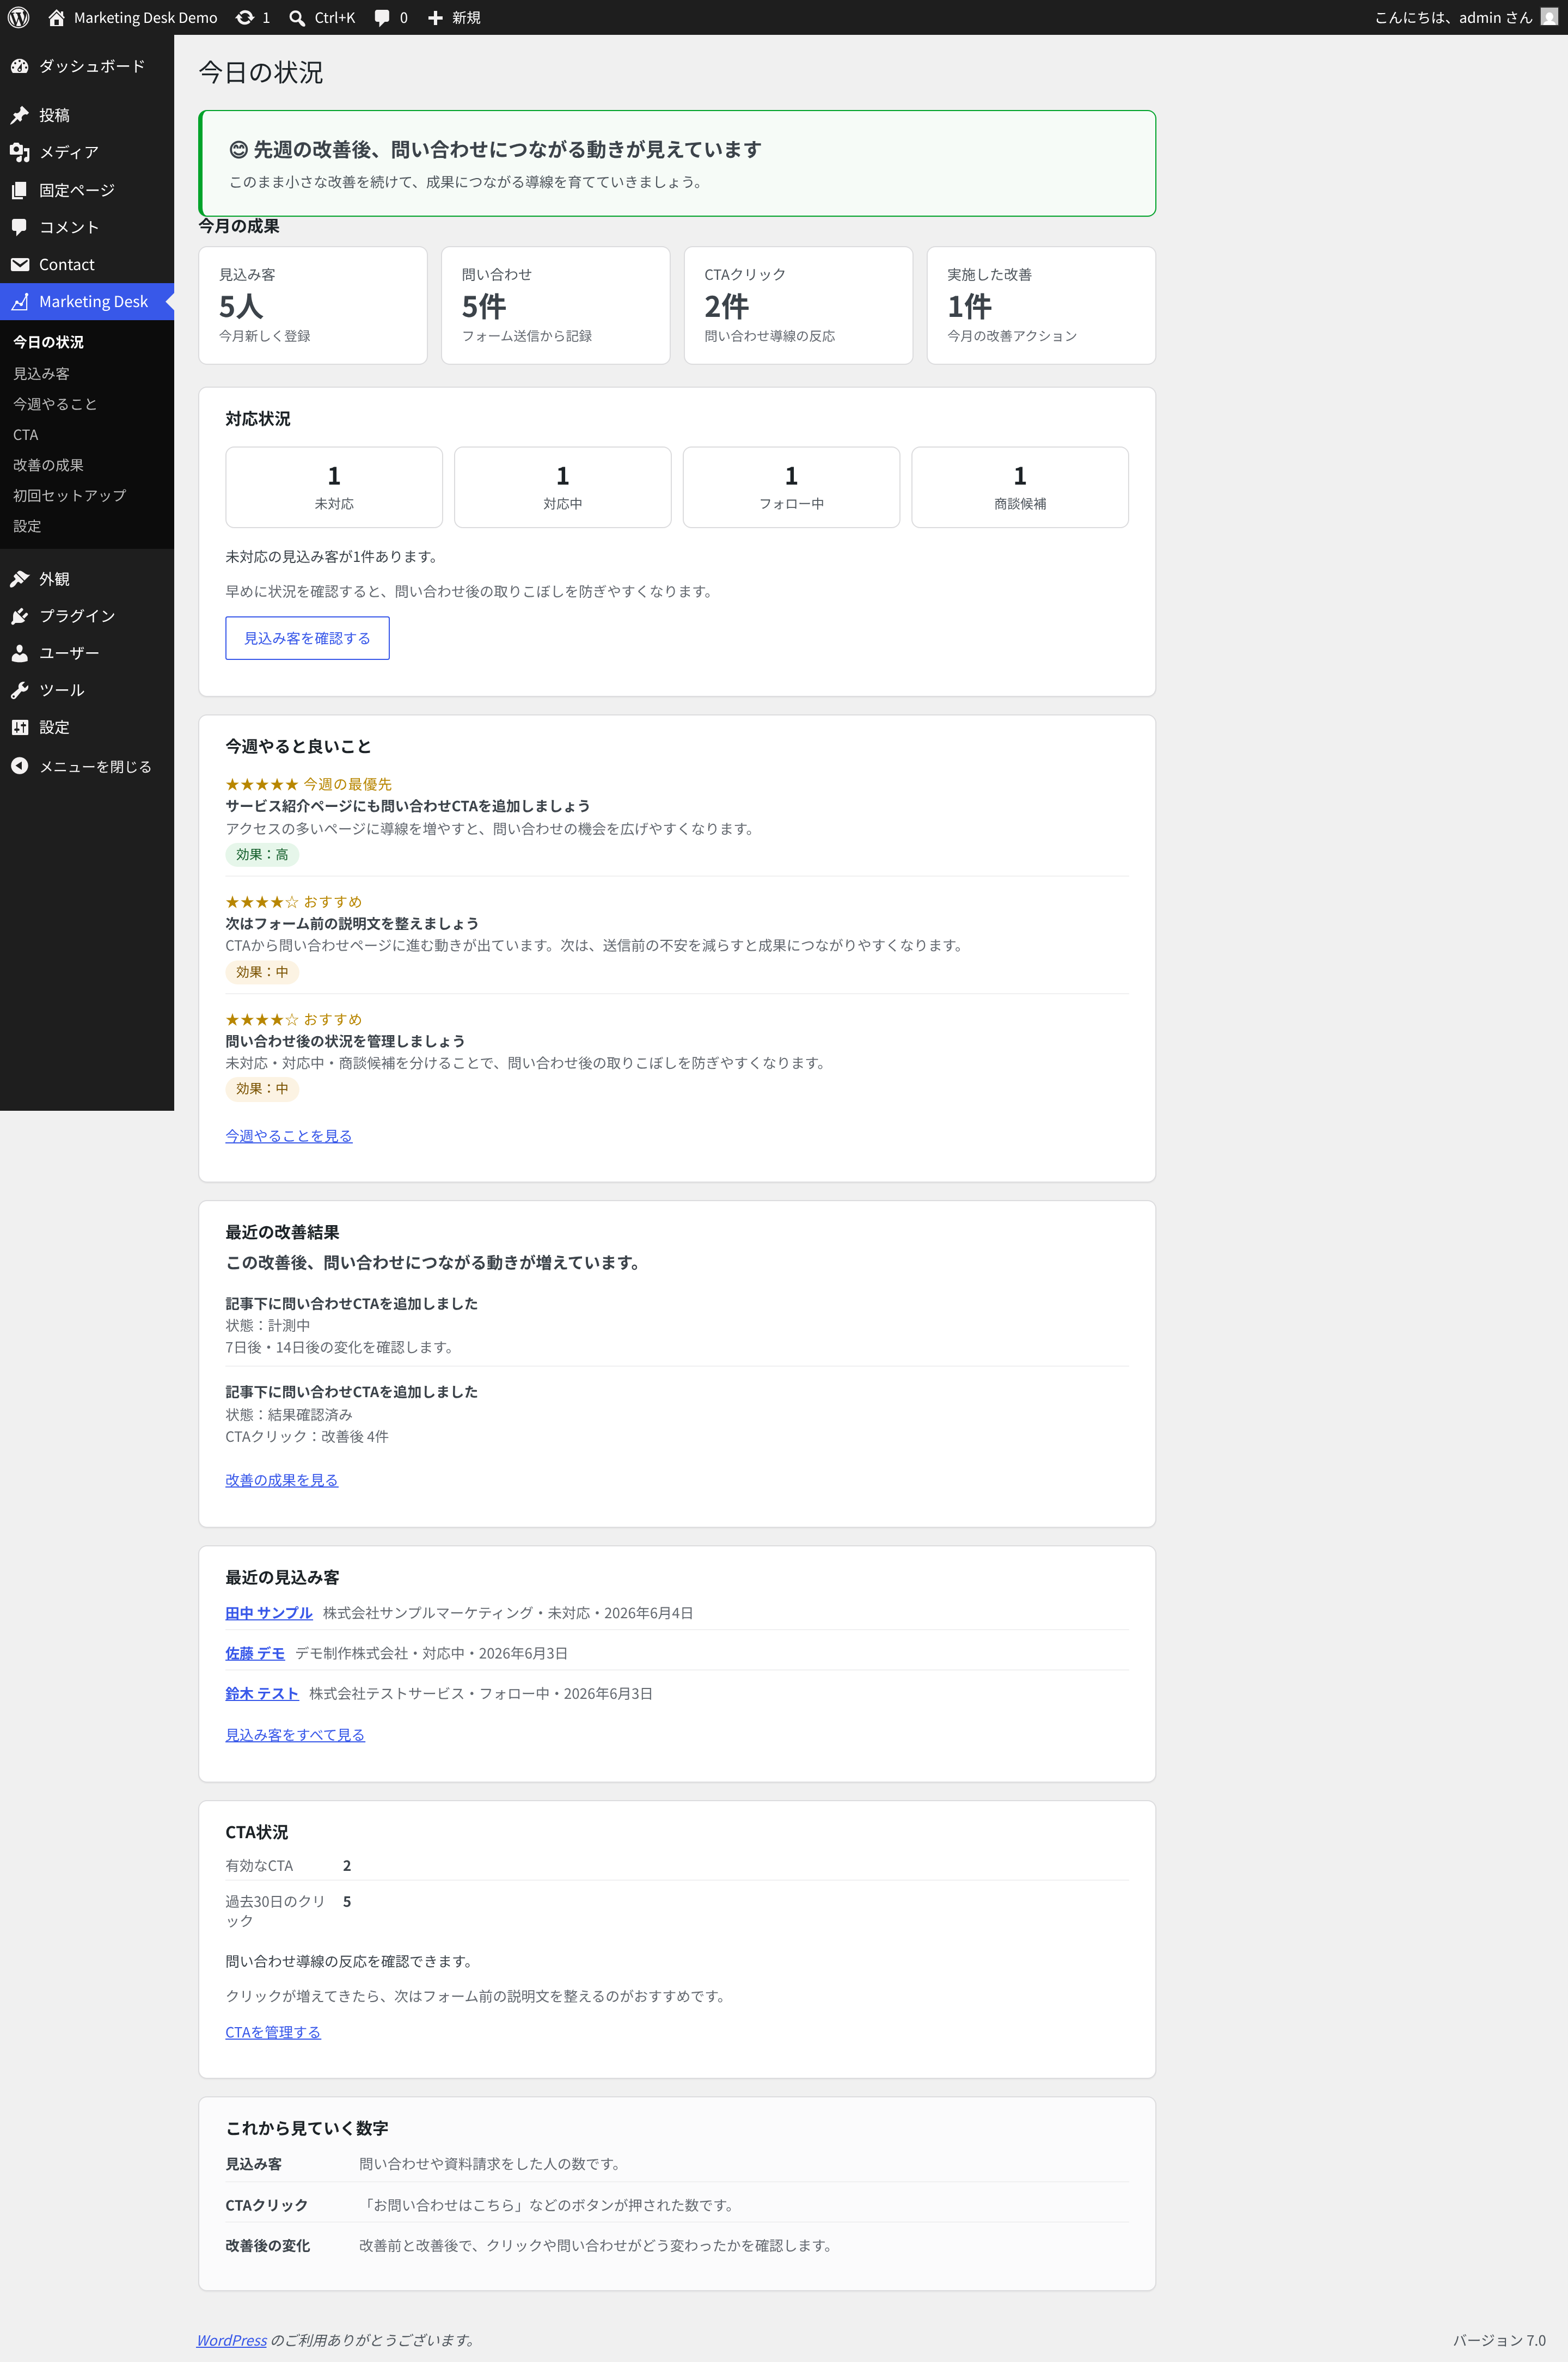
Task: Click the 投稿 pin icon
Action: (20, 115)
